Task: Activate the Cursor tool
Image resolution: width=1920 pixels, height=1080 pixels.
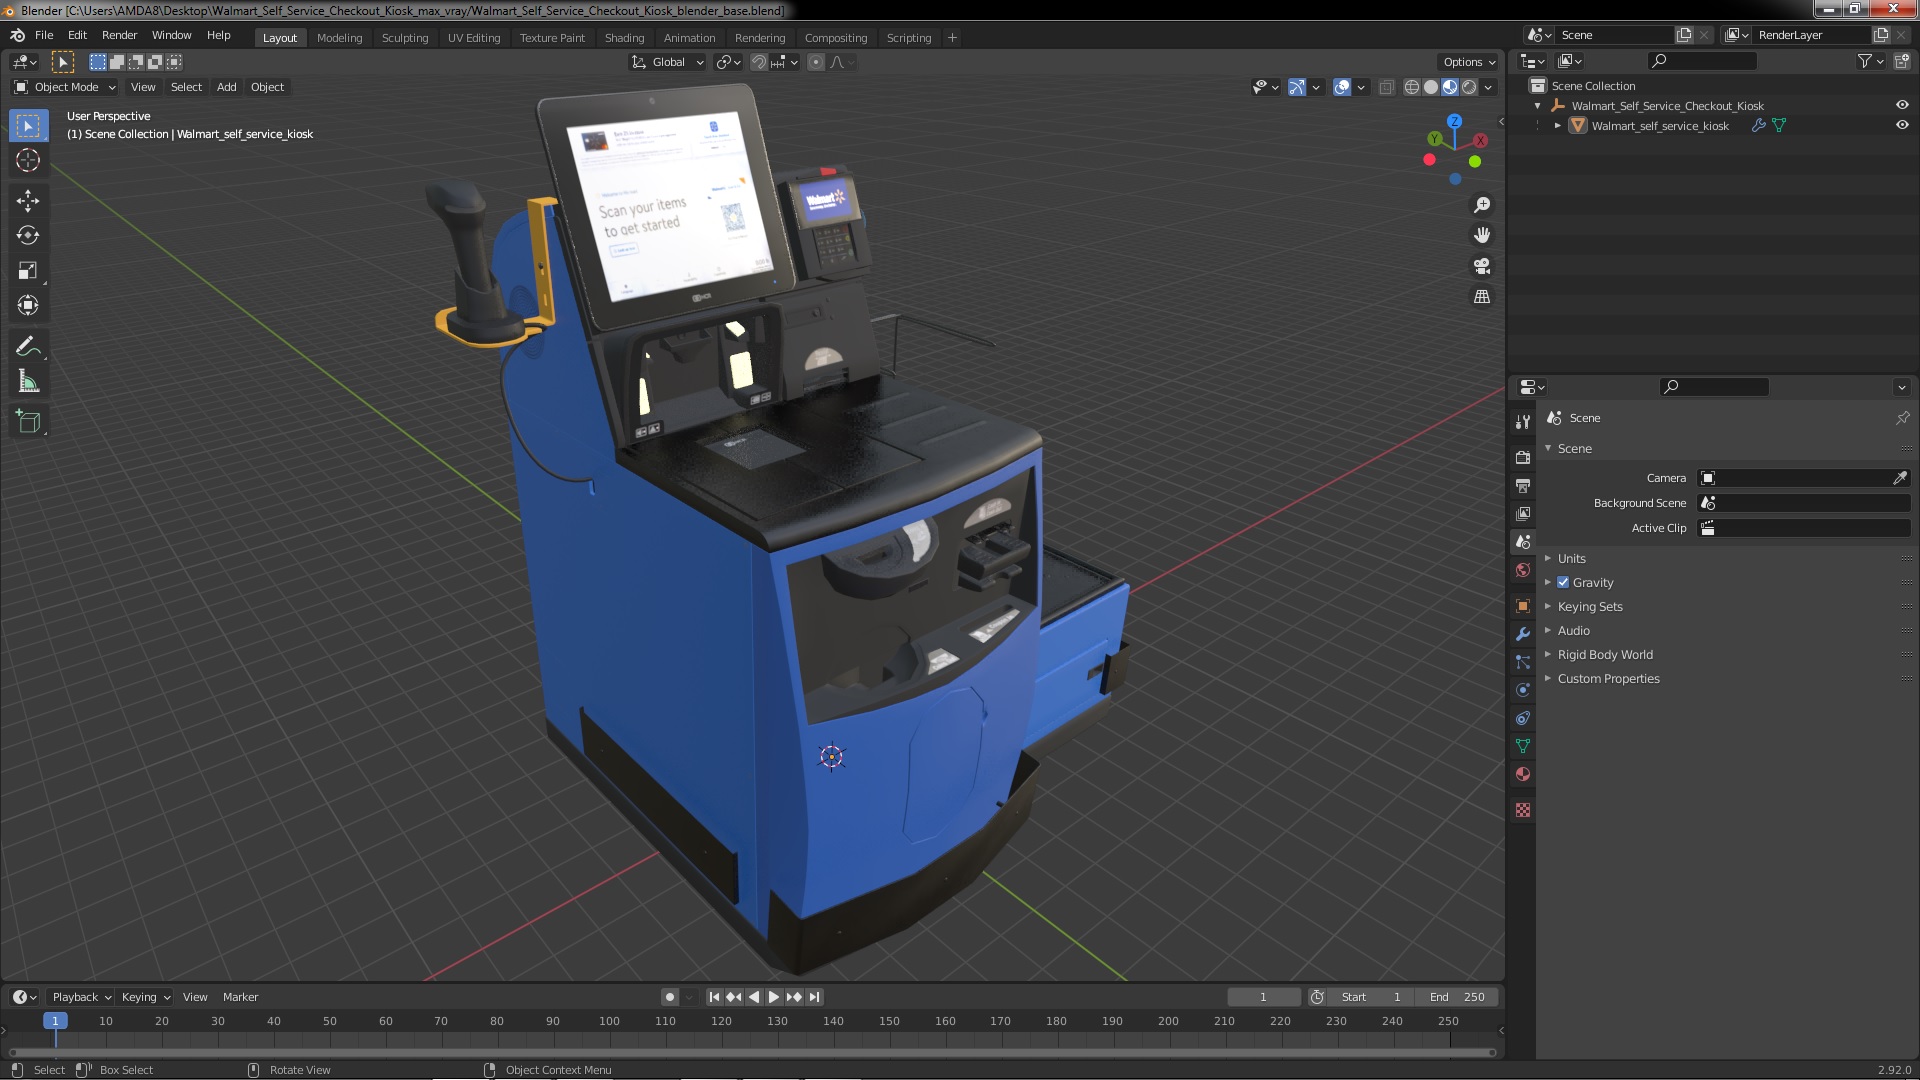Action: click(x=28, y=161)
